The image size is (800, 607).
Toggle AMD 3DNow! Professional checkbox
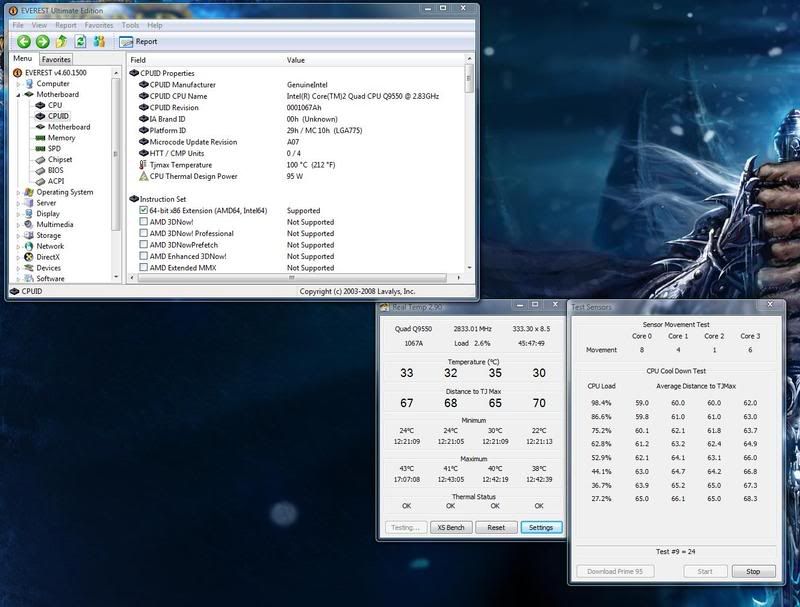[x=143, y=233]
